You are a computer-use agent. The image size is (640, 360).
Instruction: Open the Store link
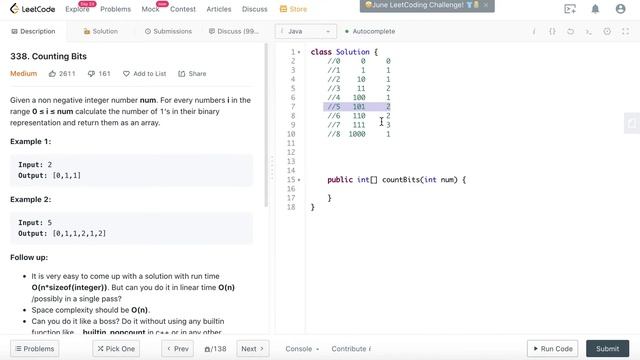click(293, 9)
